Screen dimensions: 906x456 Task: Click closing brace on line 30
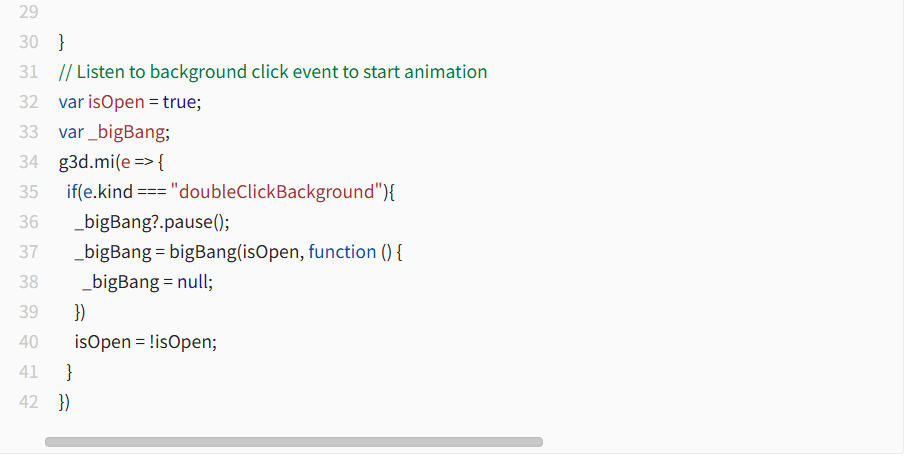tap(62, 42)
